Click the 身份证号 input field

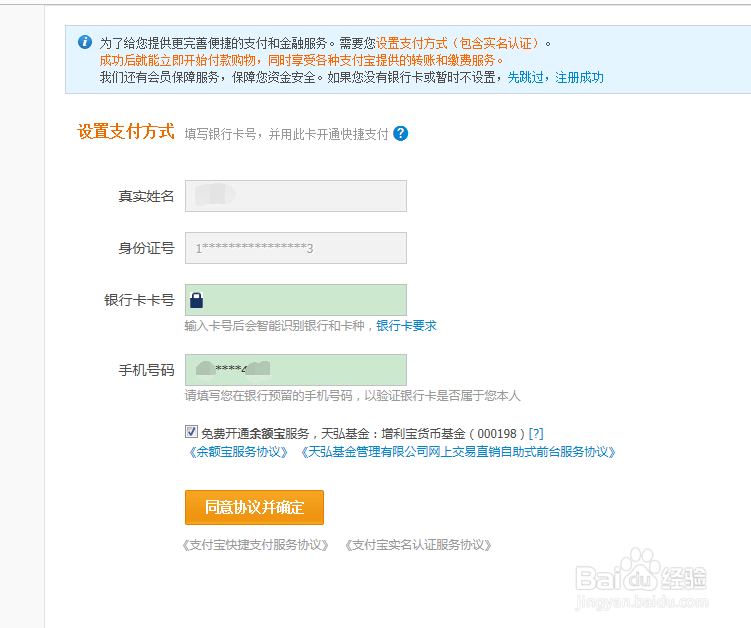click(296, 248)
